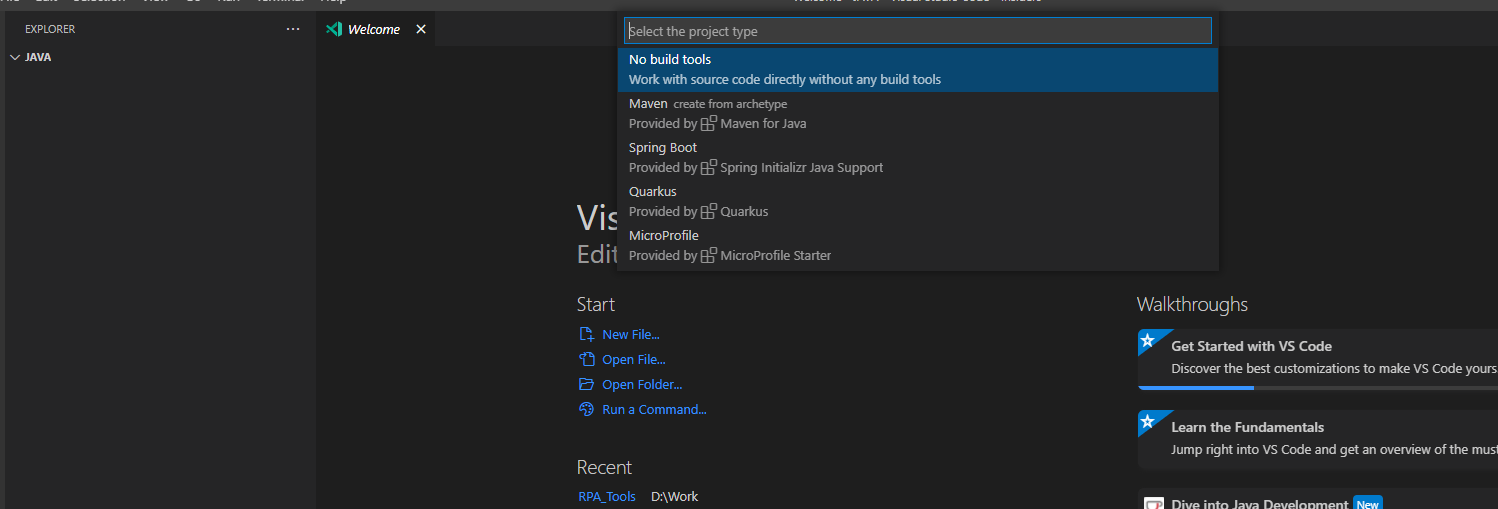Viewport: 1498px width, 509px height.
Task: Collapse the JAVA folder section
Action: [14, 57]
